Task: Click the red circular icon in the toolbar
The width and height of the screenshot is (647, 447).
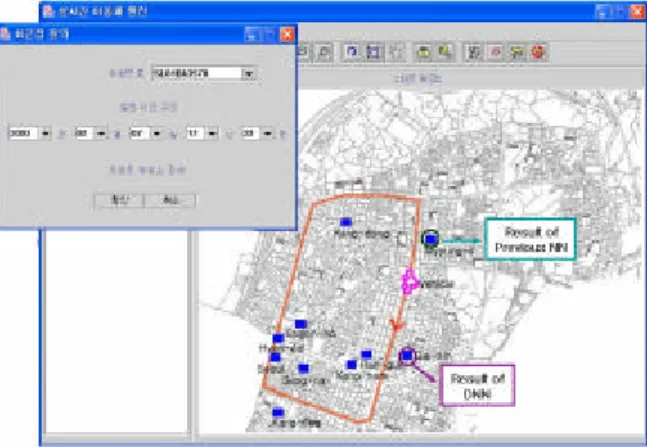Action: (538, 52)
